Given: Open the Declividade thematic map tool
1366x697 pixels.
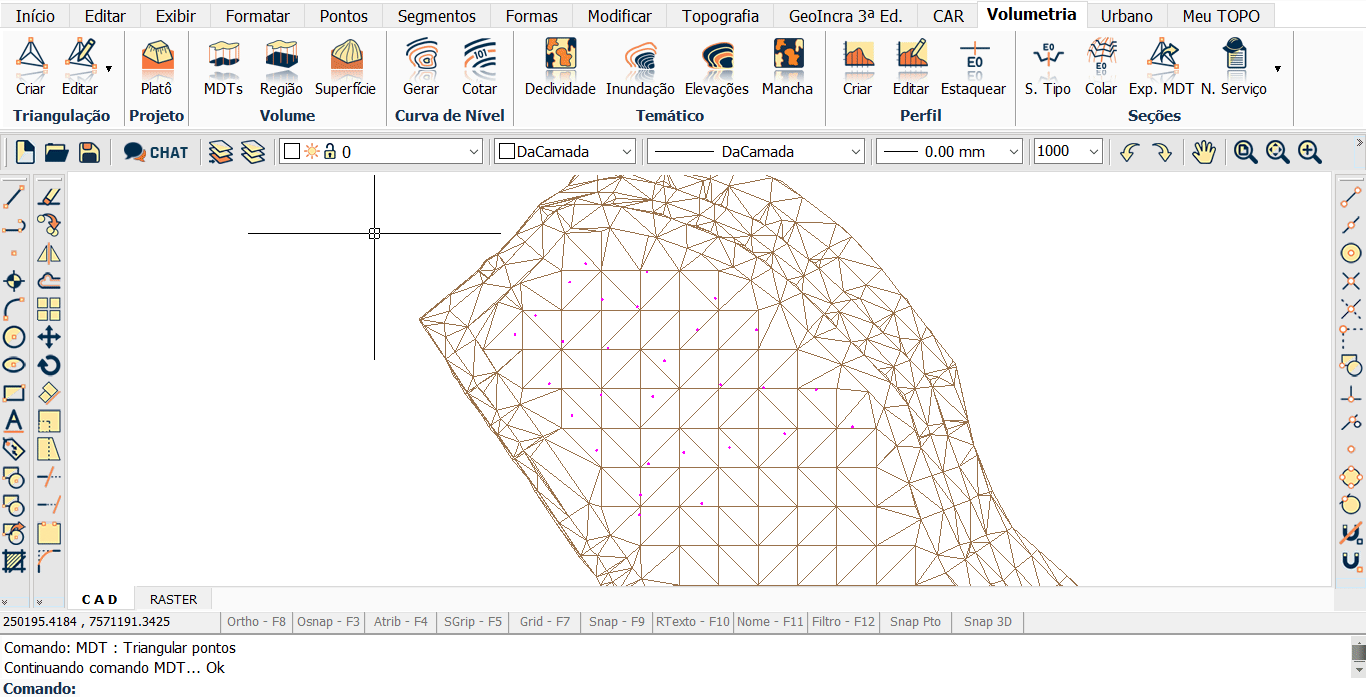Looking at the screenshot, I should click(560, 67).
